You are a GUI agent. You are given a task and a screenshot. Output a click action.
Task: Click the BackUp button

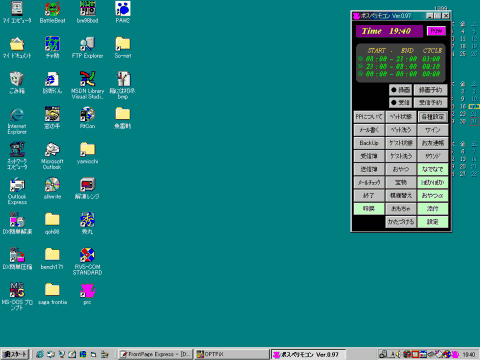click(x=369, y=143)
